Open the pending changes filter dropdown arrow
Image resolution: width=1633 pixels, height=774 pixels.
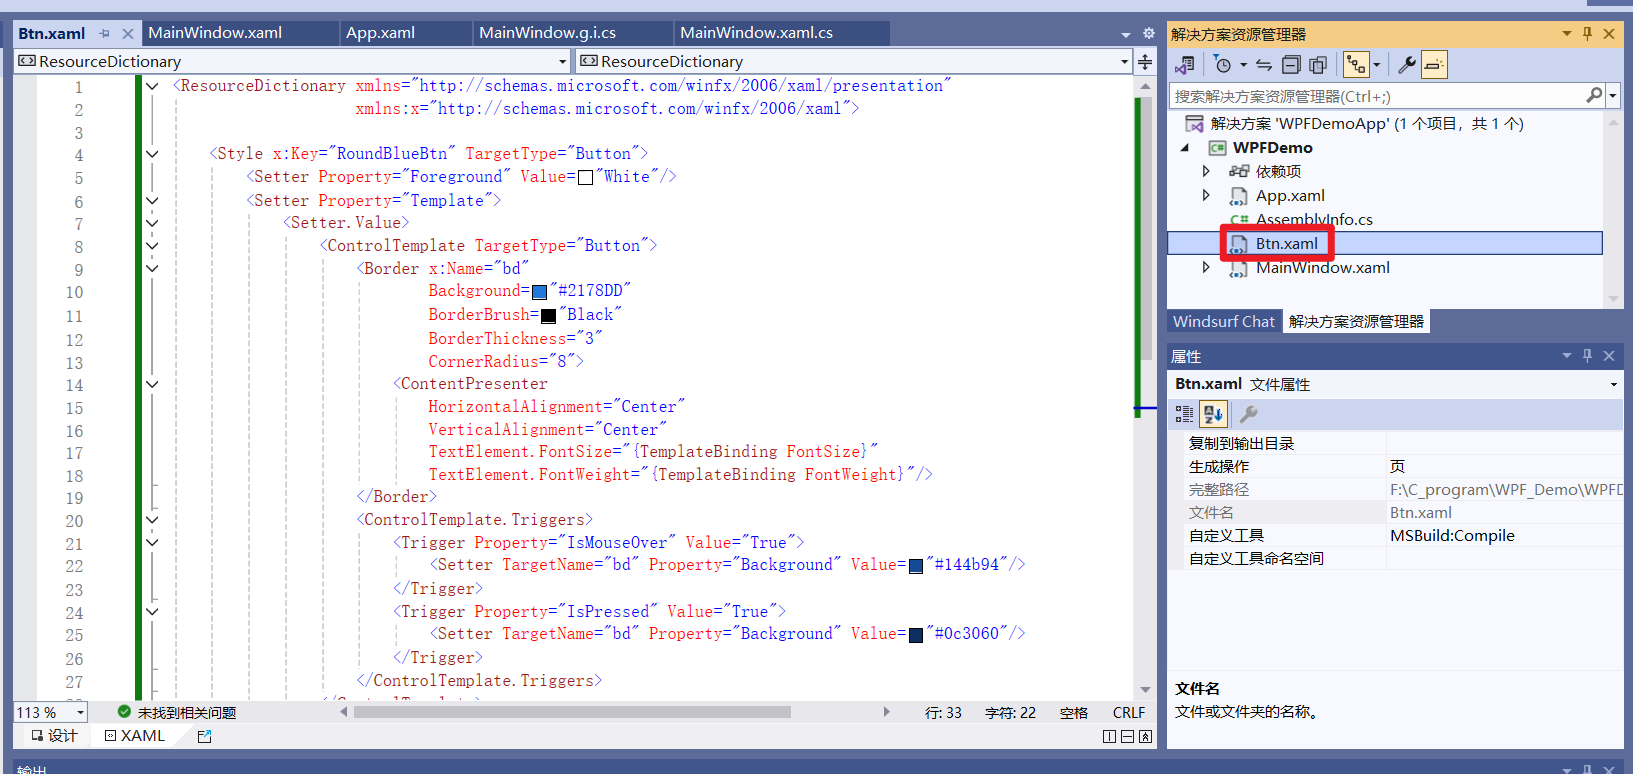point(1243,65)
